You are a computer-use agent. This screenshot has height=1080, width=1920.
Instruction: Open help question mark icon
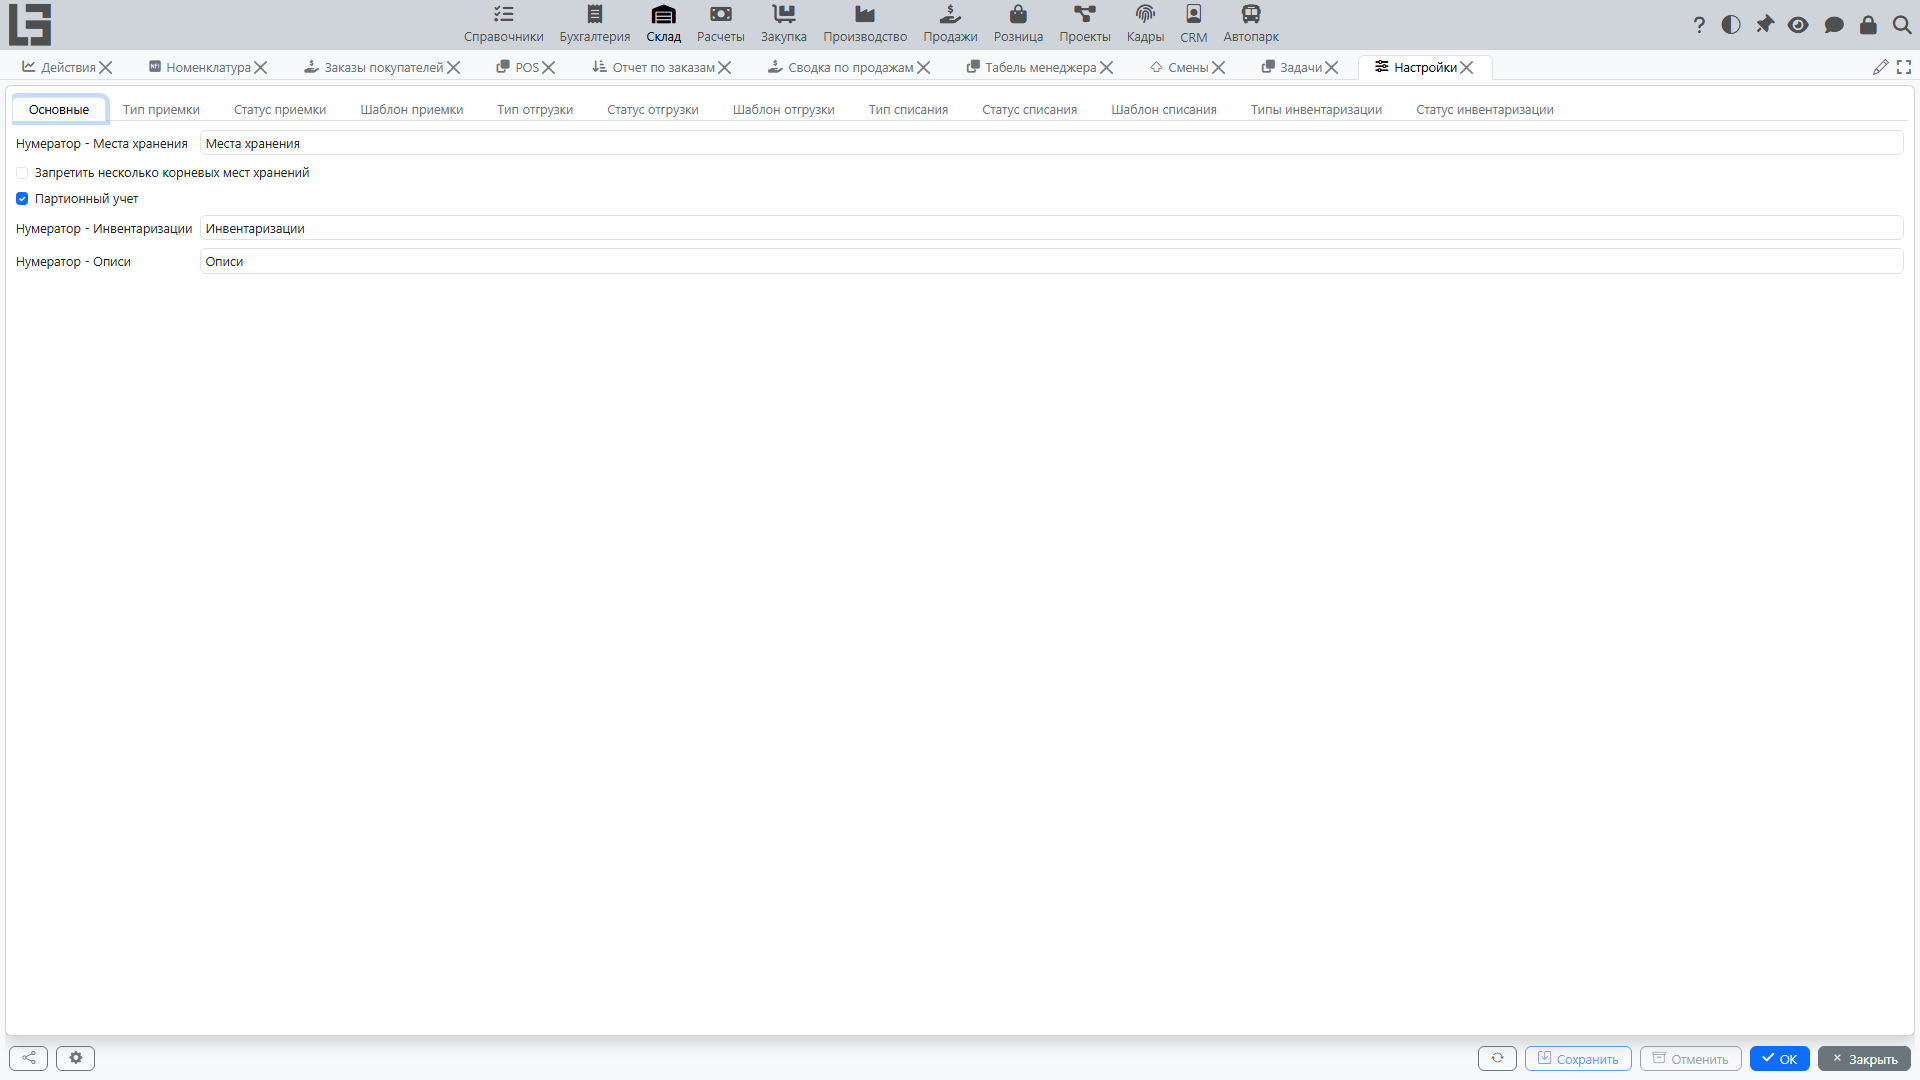tap(1699, 25)
